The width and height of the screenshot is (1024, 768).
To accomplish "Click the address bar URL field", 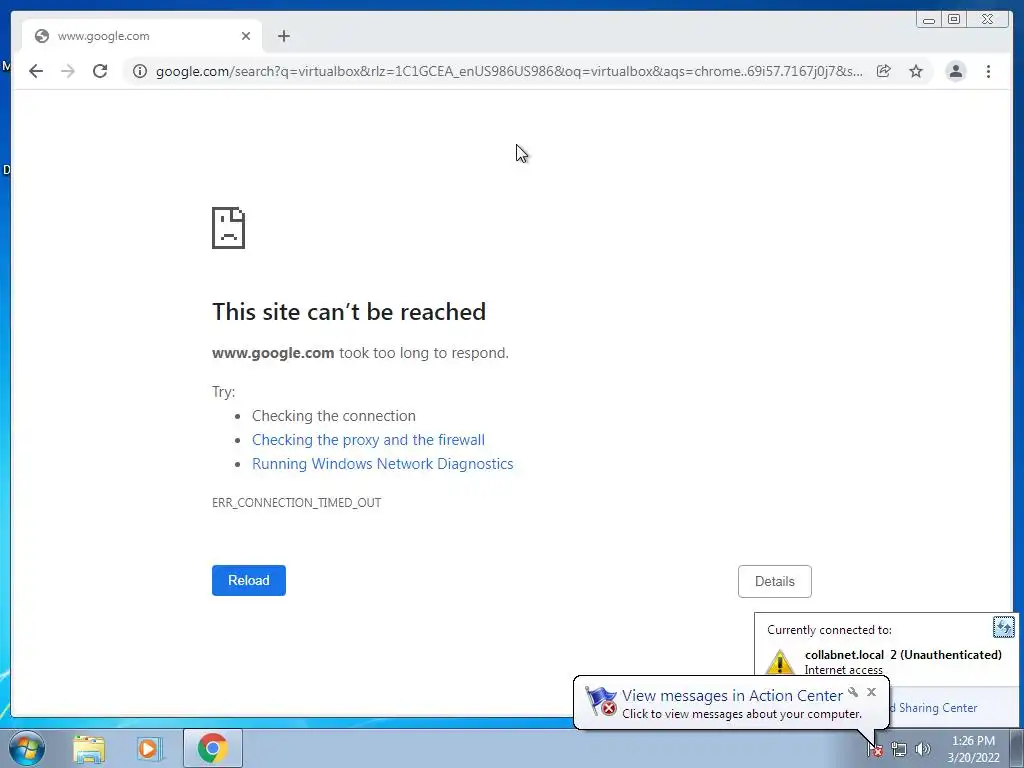I will [509, 71].
